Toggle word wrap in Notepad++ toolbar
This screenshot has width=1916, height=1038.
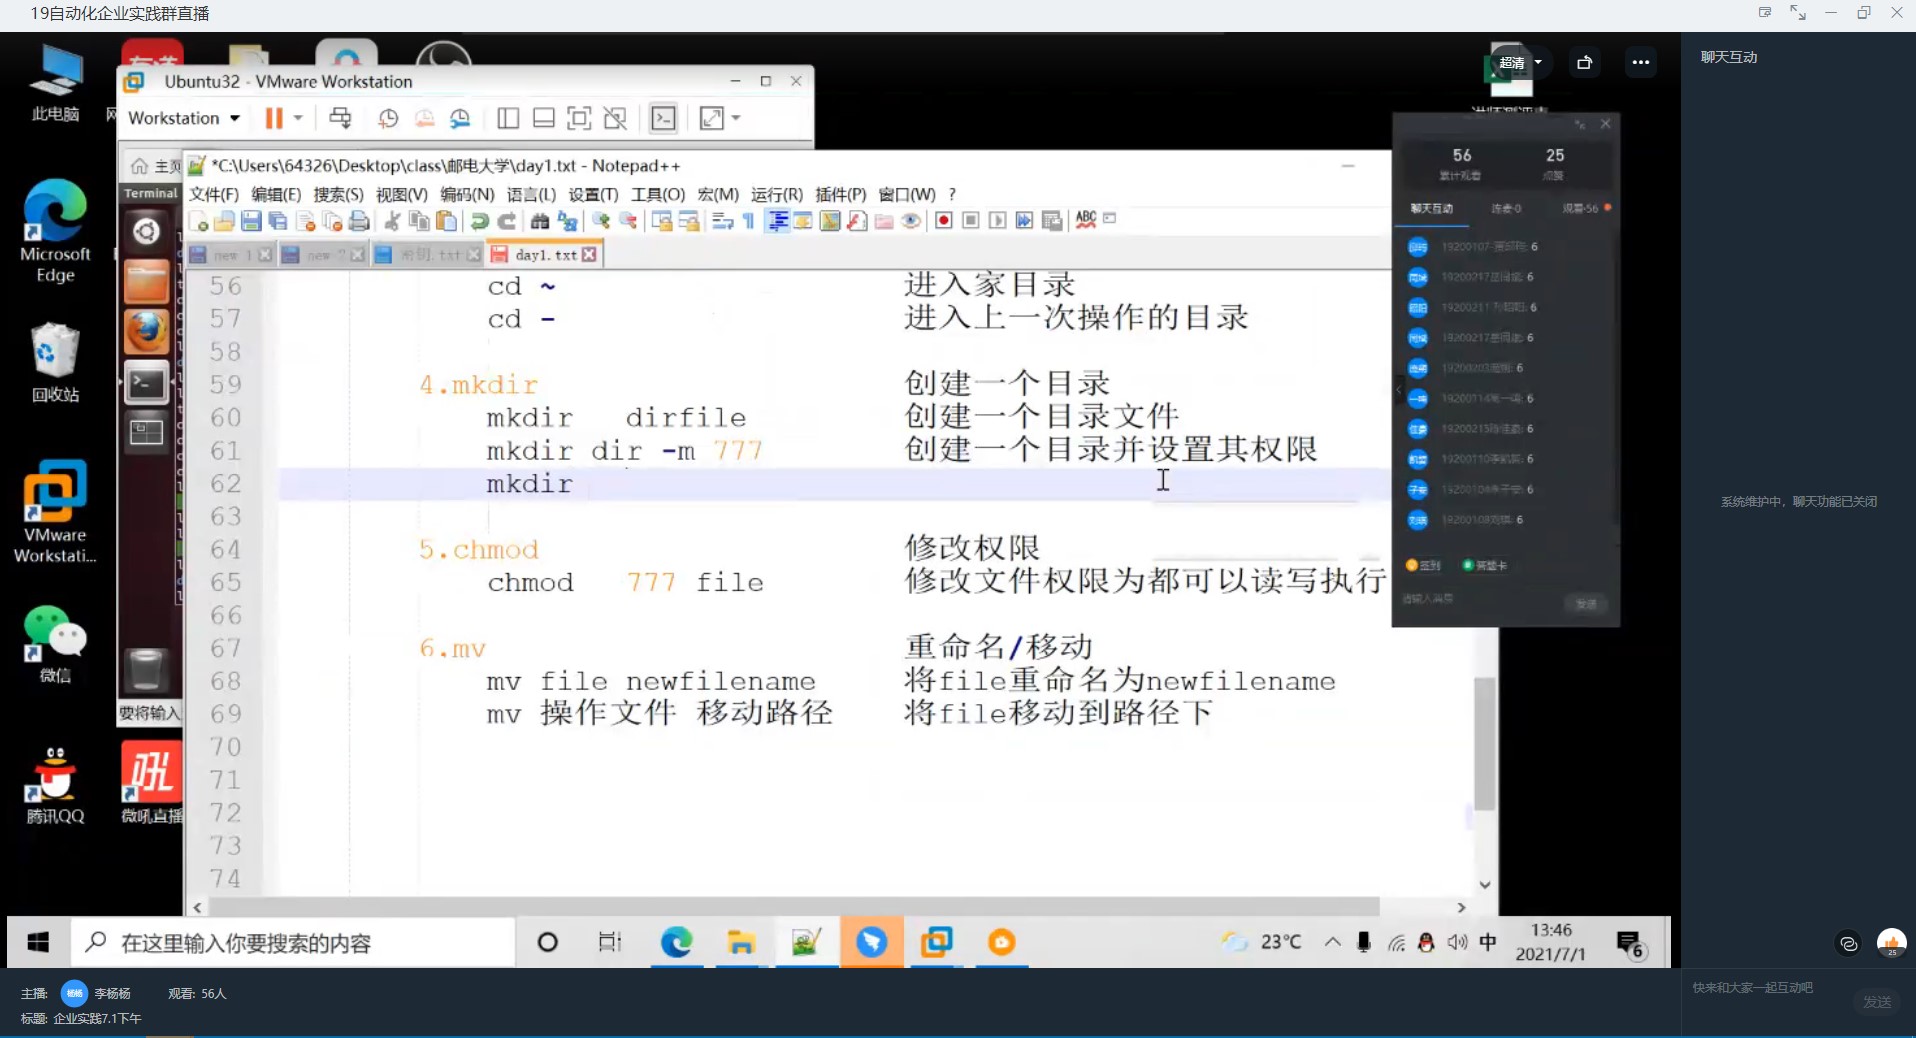click(x=723, y=221)
